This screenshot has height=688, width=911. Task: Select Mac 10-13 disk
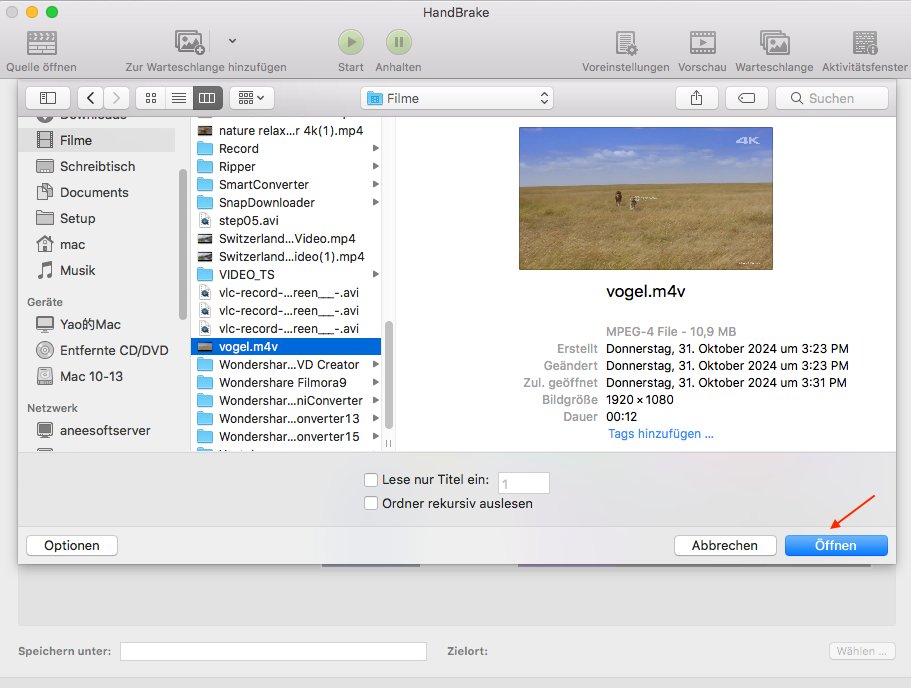pos(96,377)
